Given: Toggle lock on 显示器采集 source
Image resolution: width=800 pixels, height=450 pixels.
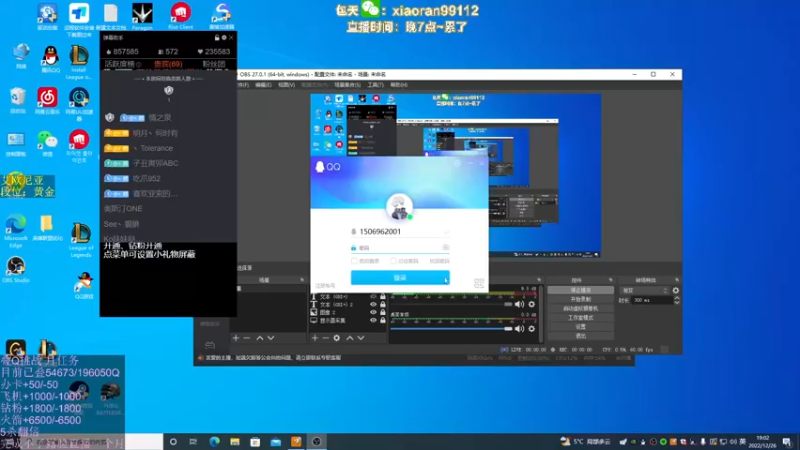Looking at the screenshot, I should click(x=383, y=320).
